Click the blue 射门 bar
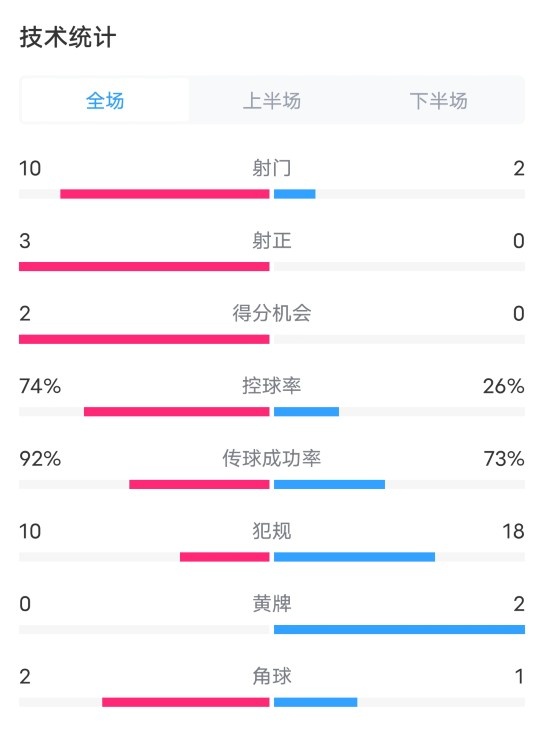Viewport: 545px width, 736px height. point(295,194)
